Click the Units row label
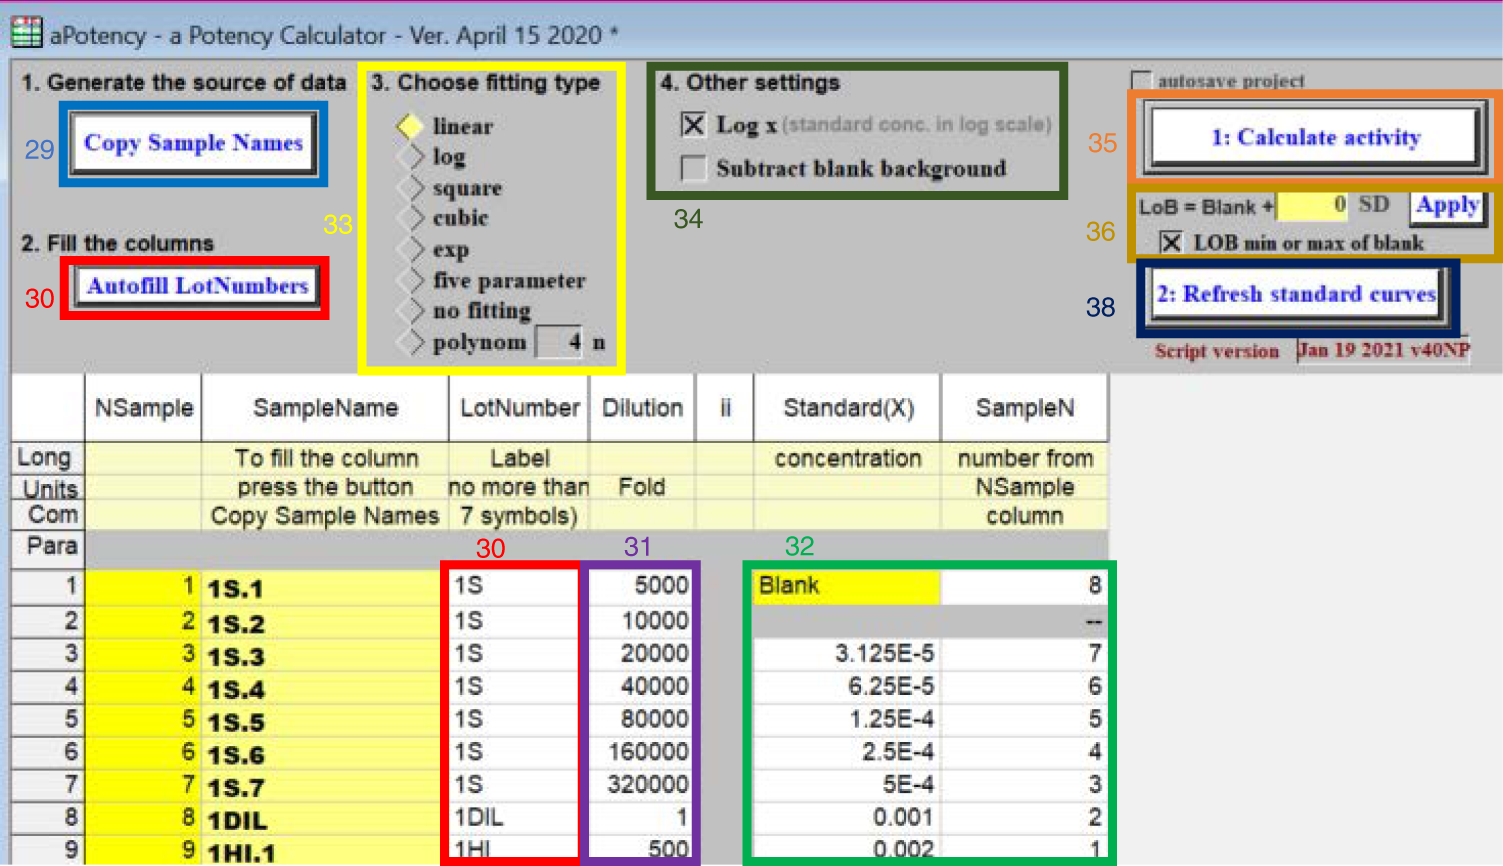This screenshot has height=866, width=1503. (x=47, y=488)
